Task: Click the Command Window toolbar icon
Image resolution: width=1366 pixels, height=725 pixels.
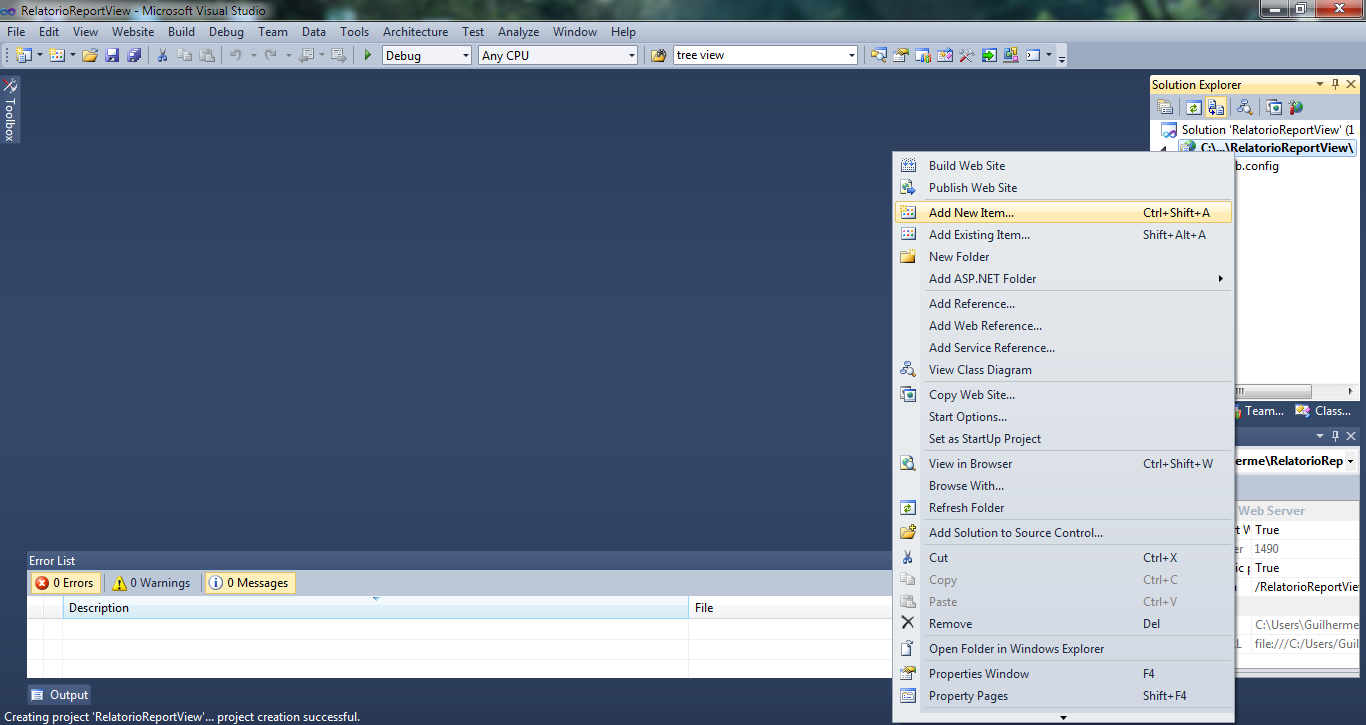Action: [x=1033, y=55]
